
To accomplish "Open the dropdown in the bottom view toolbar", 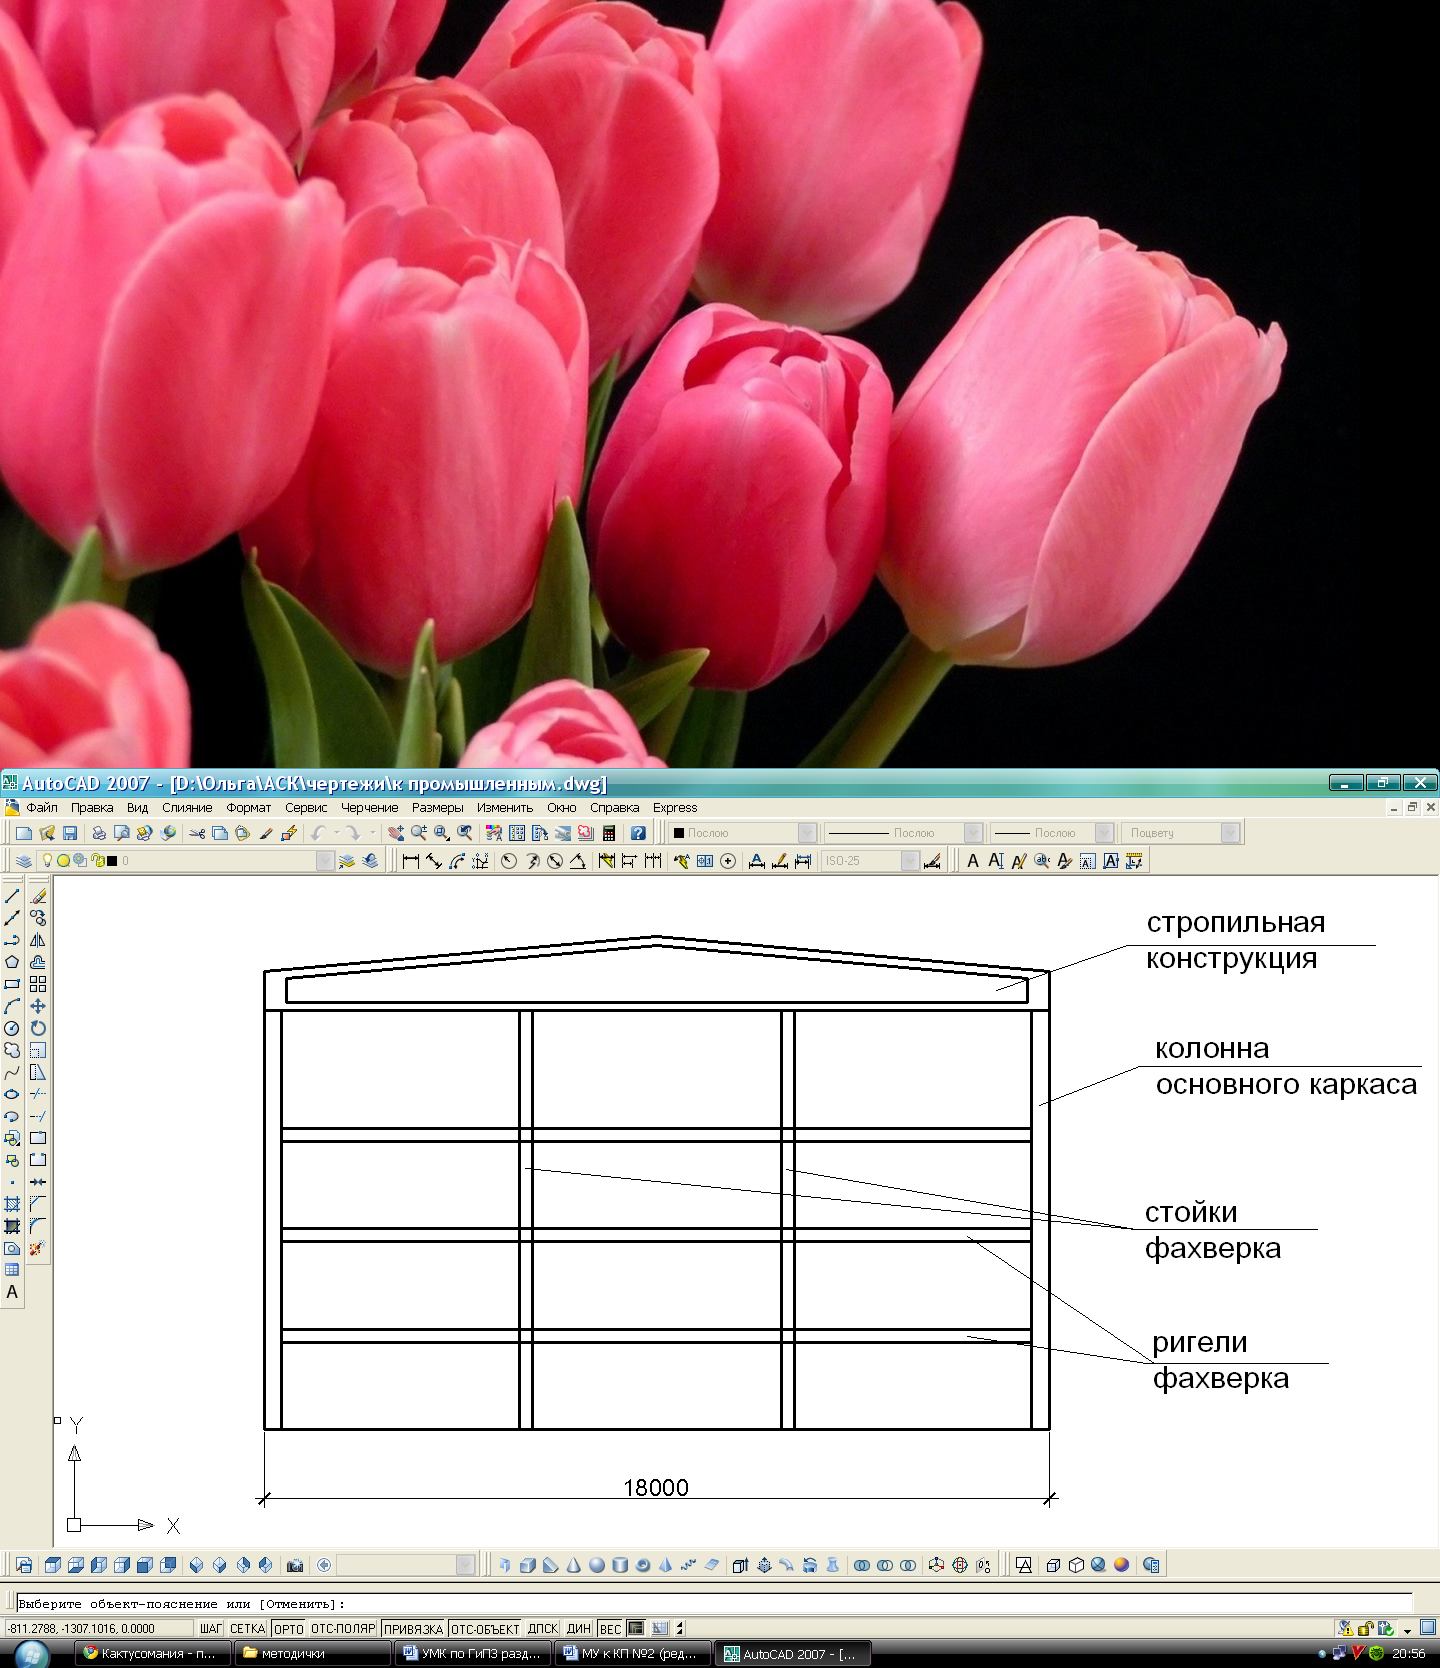I will (x=465, y=1565).
